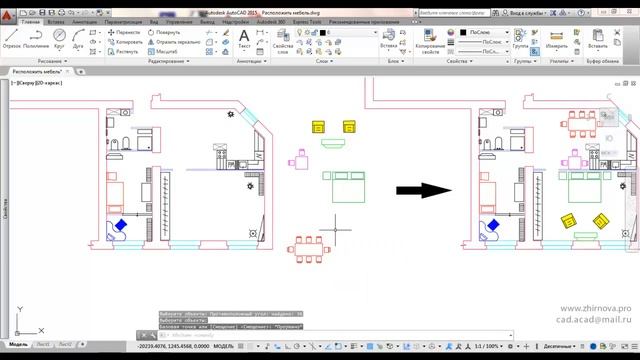640x360 pixels.
Task: Open Свойства слоя (Layer Properties)
Action: (x=282, y=41)
